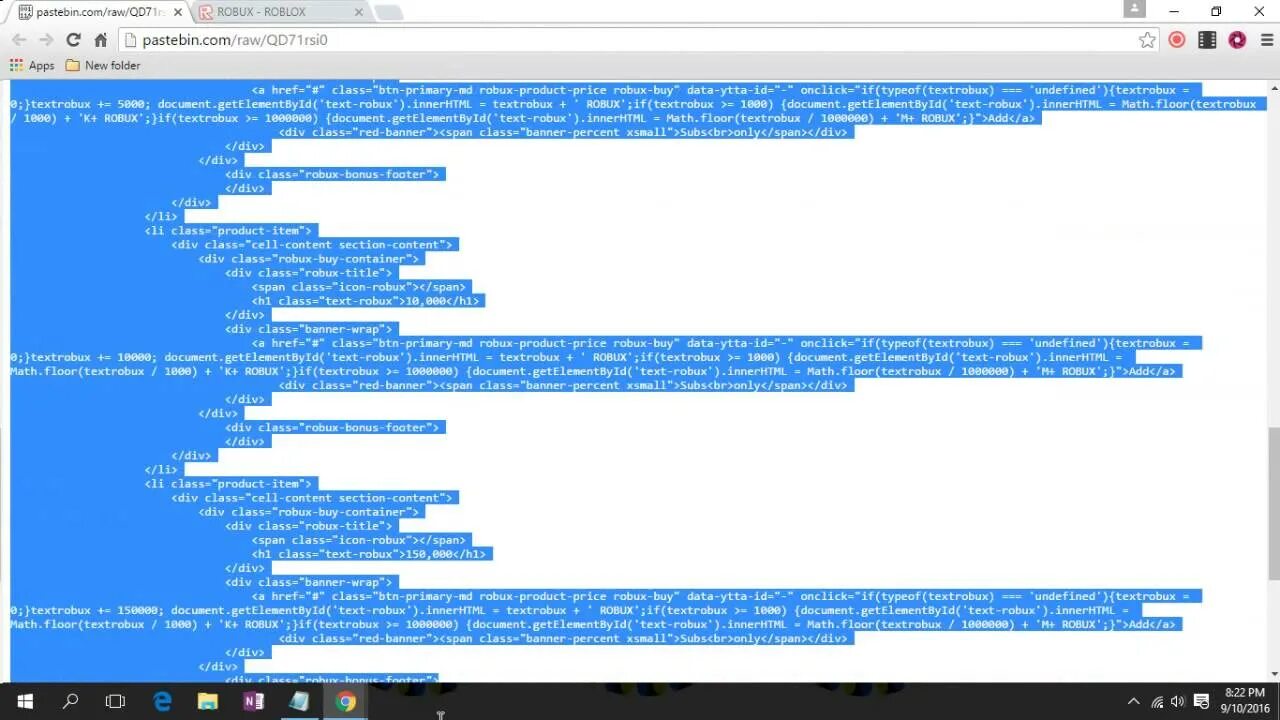Open the browser home page

[100, 40]
